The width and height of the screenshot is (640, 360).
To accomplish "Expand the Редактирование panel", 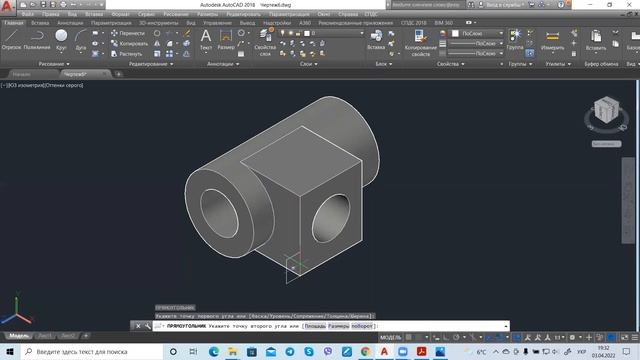I will pos(151,64).
